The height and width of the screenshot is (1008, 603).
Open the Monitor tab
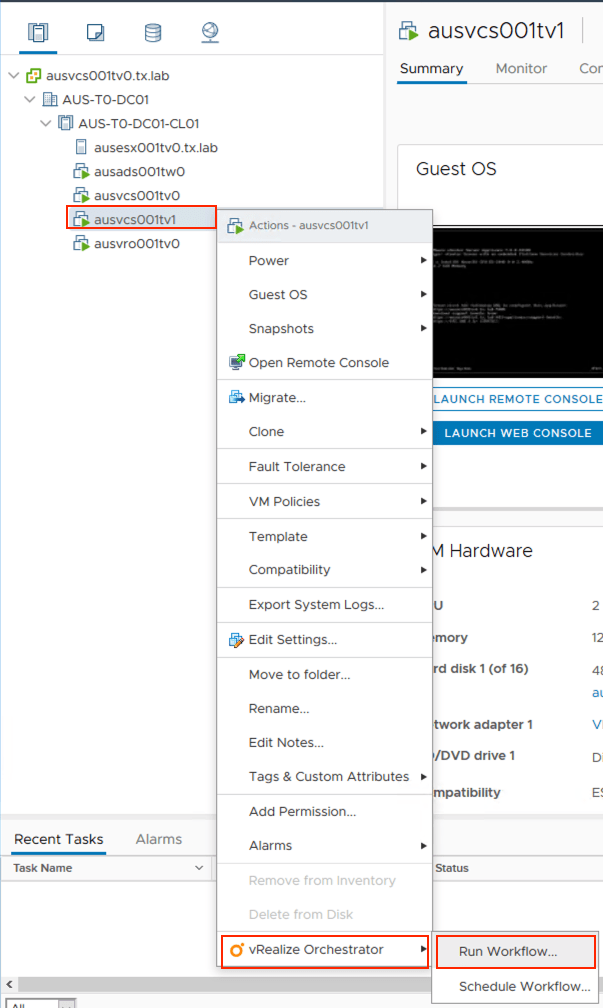(521, 69)
